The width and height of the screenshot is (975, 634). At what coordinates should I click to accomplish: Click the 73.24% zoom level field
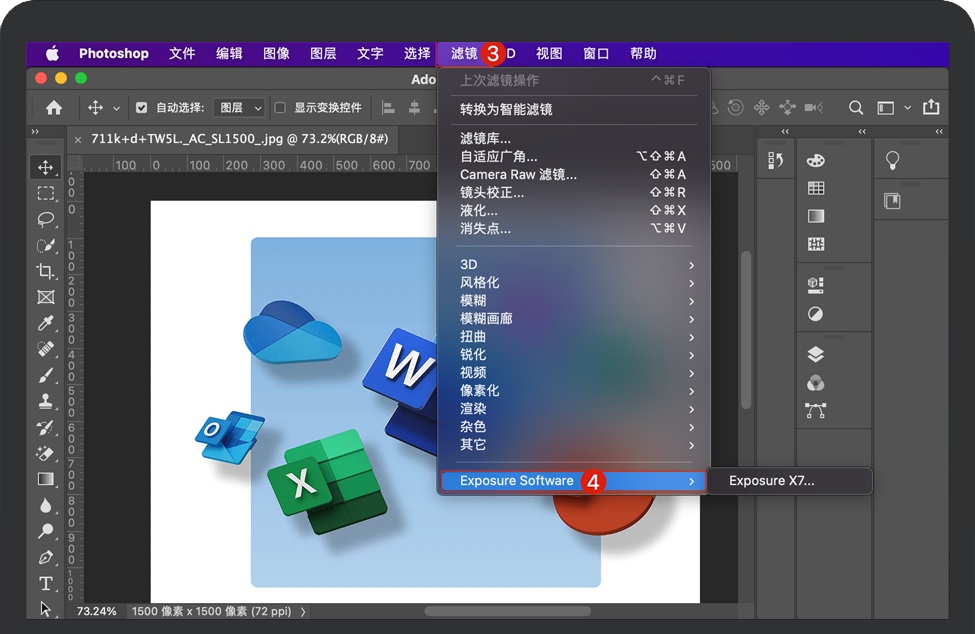pos(96,612)
